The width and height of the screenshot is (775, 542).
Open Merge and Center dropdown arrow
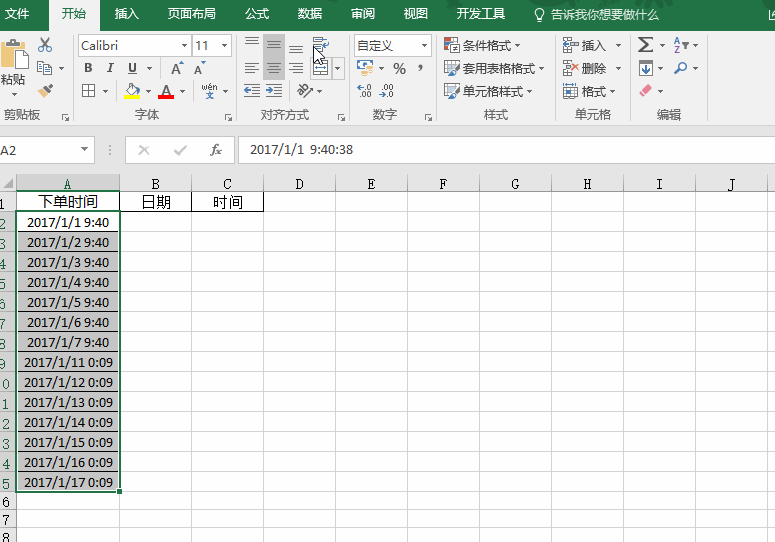tap(338, 68)
